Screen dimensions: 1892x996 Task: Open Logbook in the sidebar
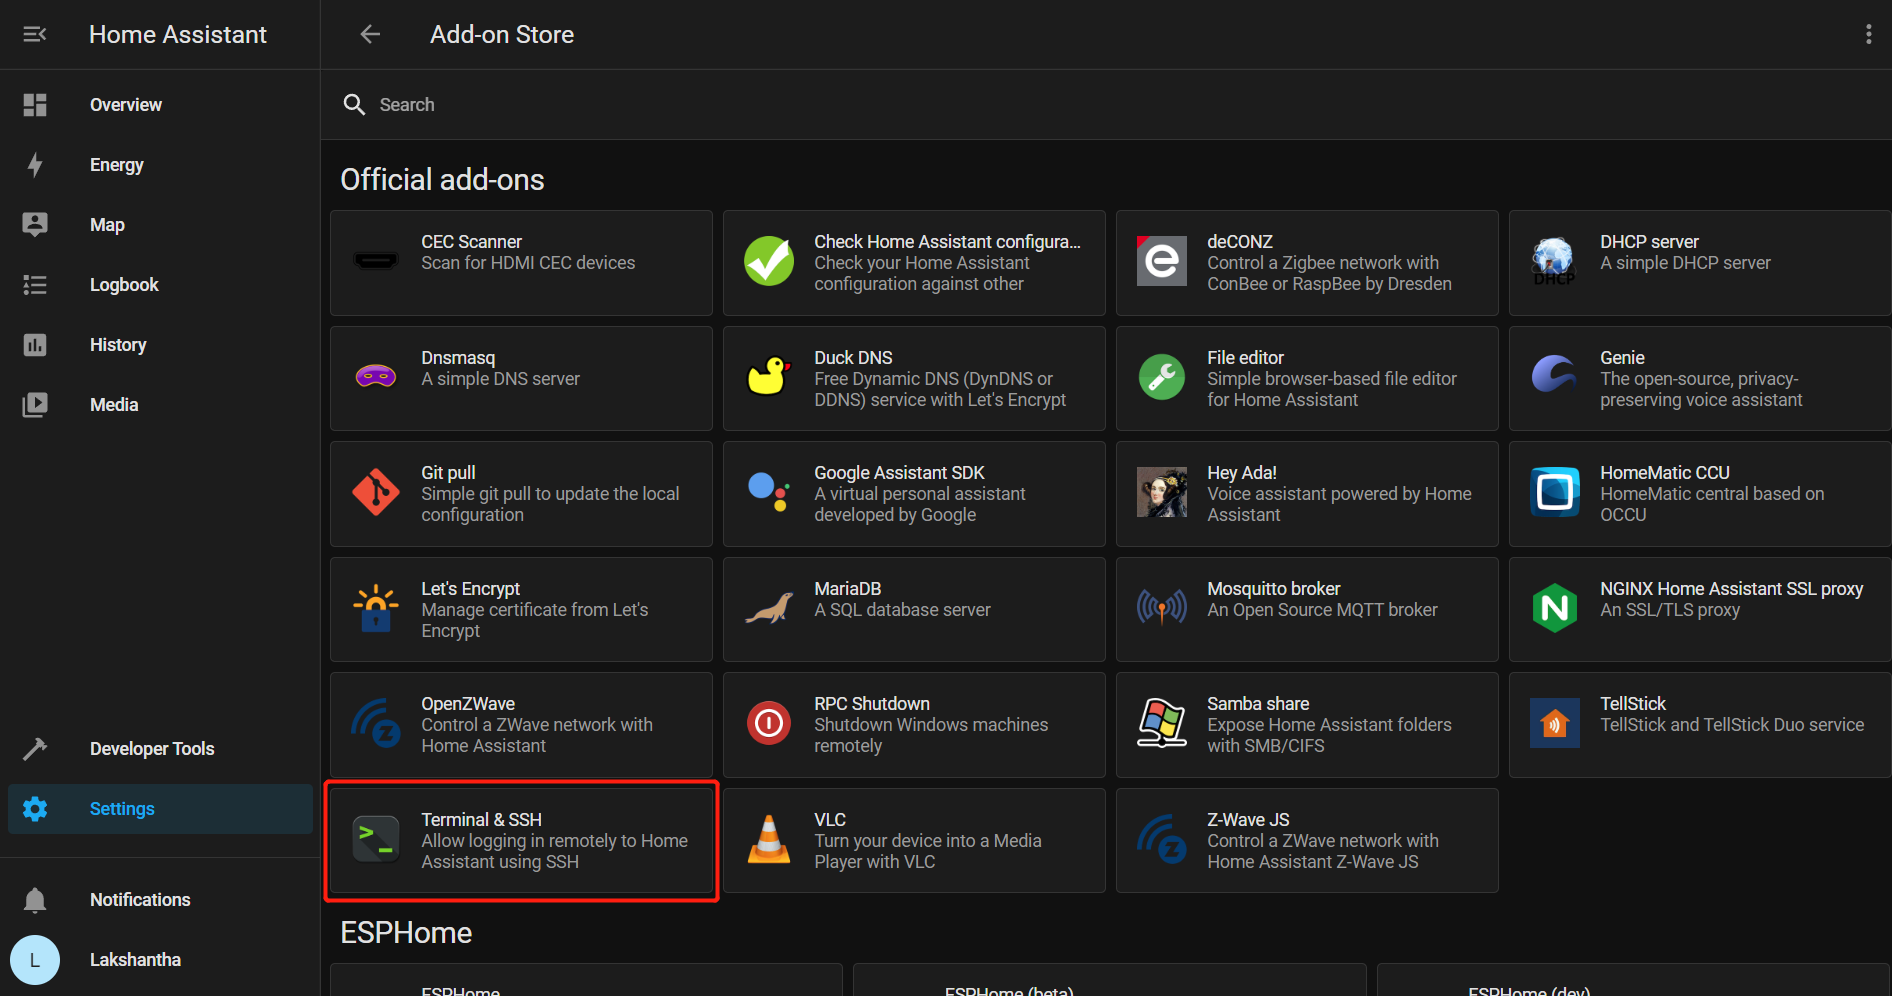point(160,285)
